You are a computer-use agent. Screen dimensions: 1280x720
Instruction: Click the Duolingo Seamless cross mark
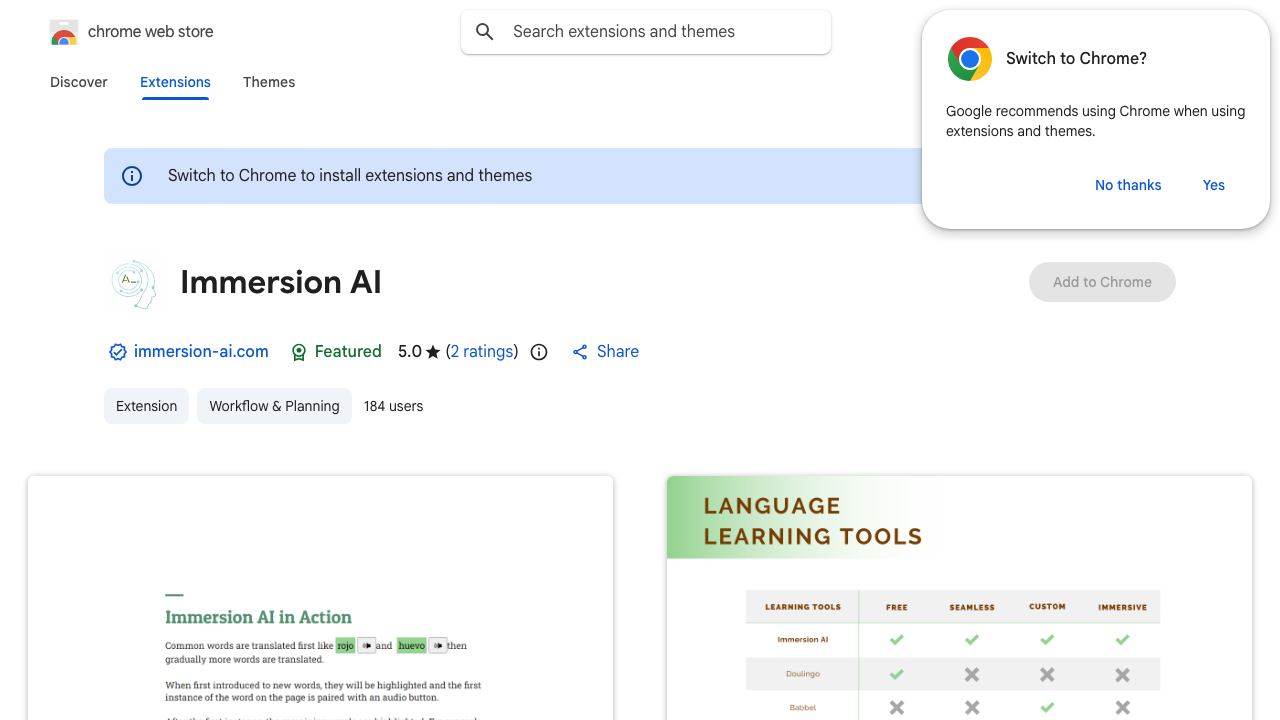coord(972,675)
